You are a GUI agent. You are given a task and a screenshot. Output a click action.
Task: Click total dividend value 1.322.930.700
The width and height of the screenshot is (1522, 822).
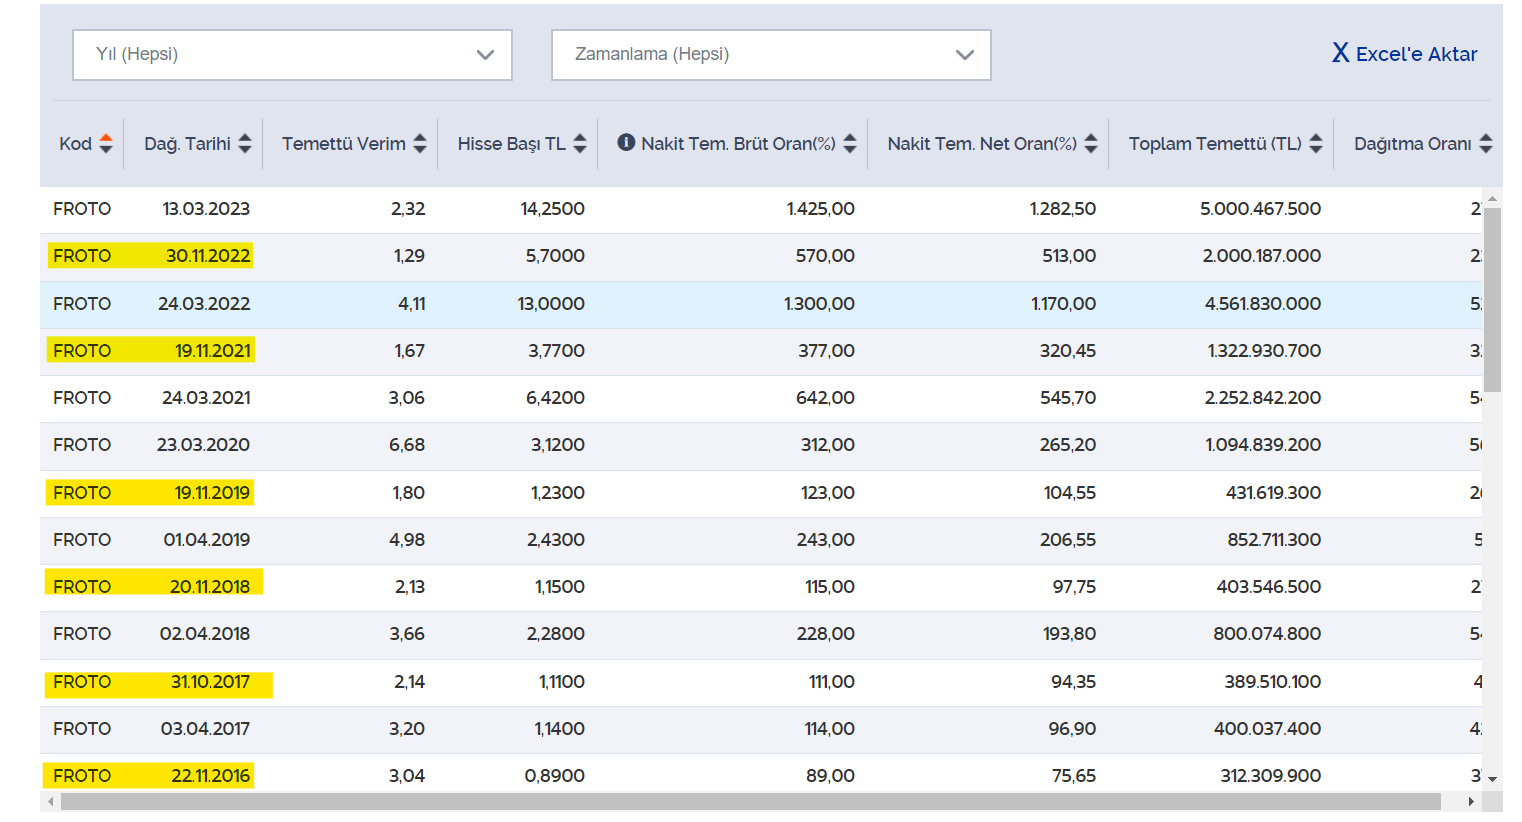click(1264, 351)
